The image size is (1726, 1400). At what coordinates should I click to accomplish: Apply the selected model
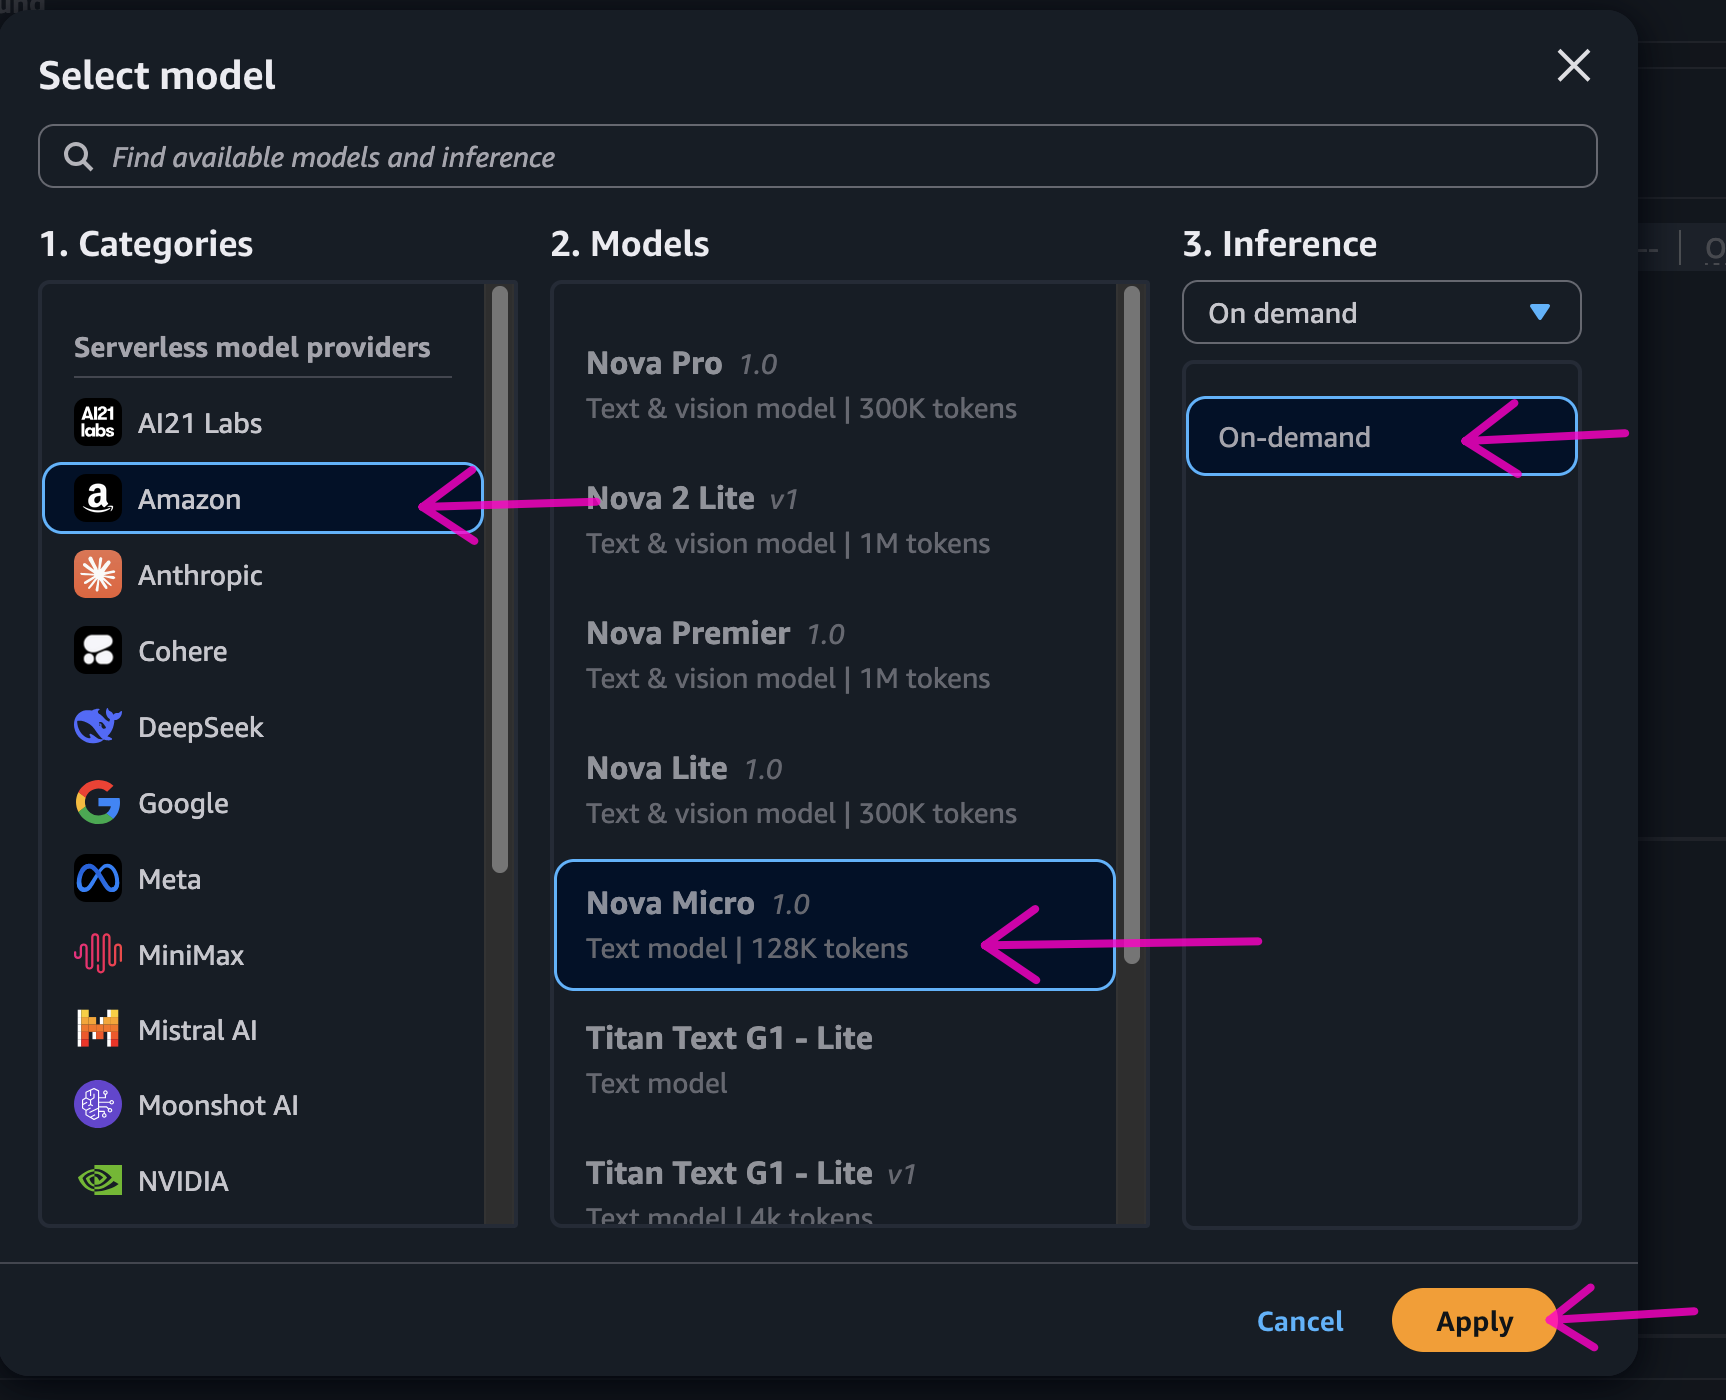(x=1474, y=1320)
